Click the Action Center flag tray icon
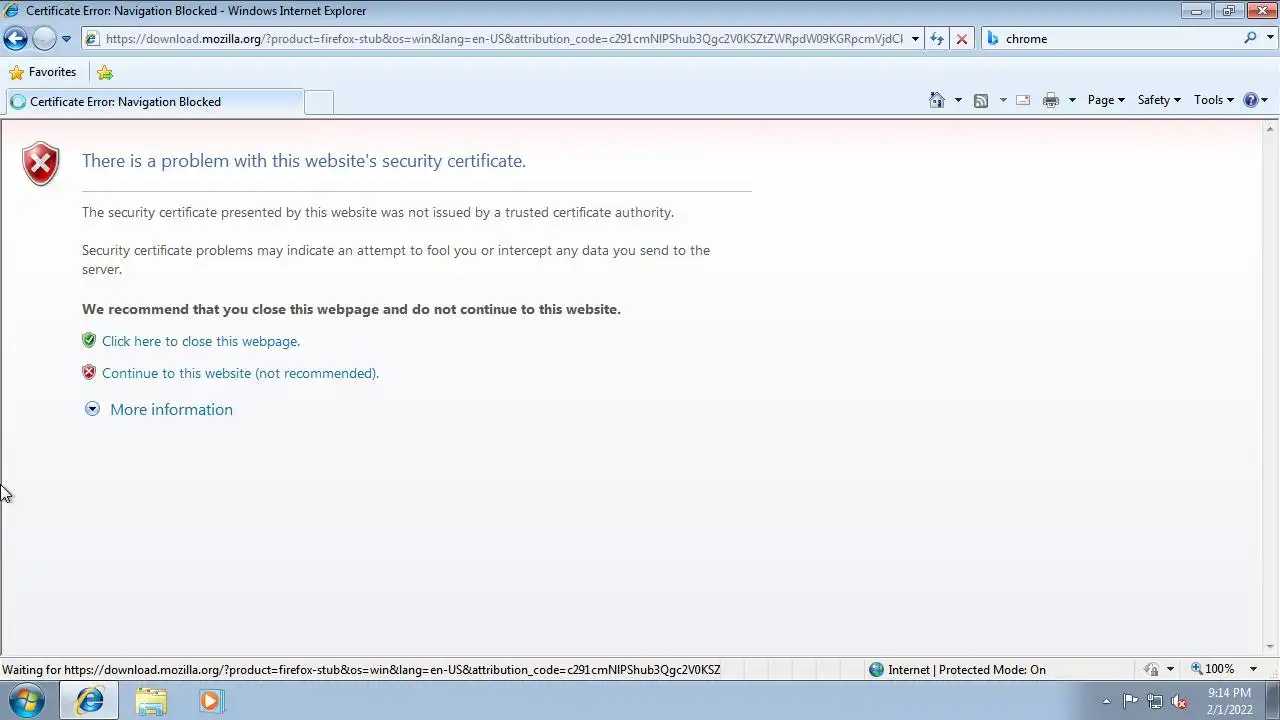1280x720 pixels. click(1130, 701)
